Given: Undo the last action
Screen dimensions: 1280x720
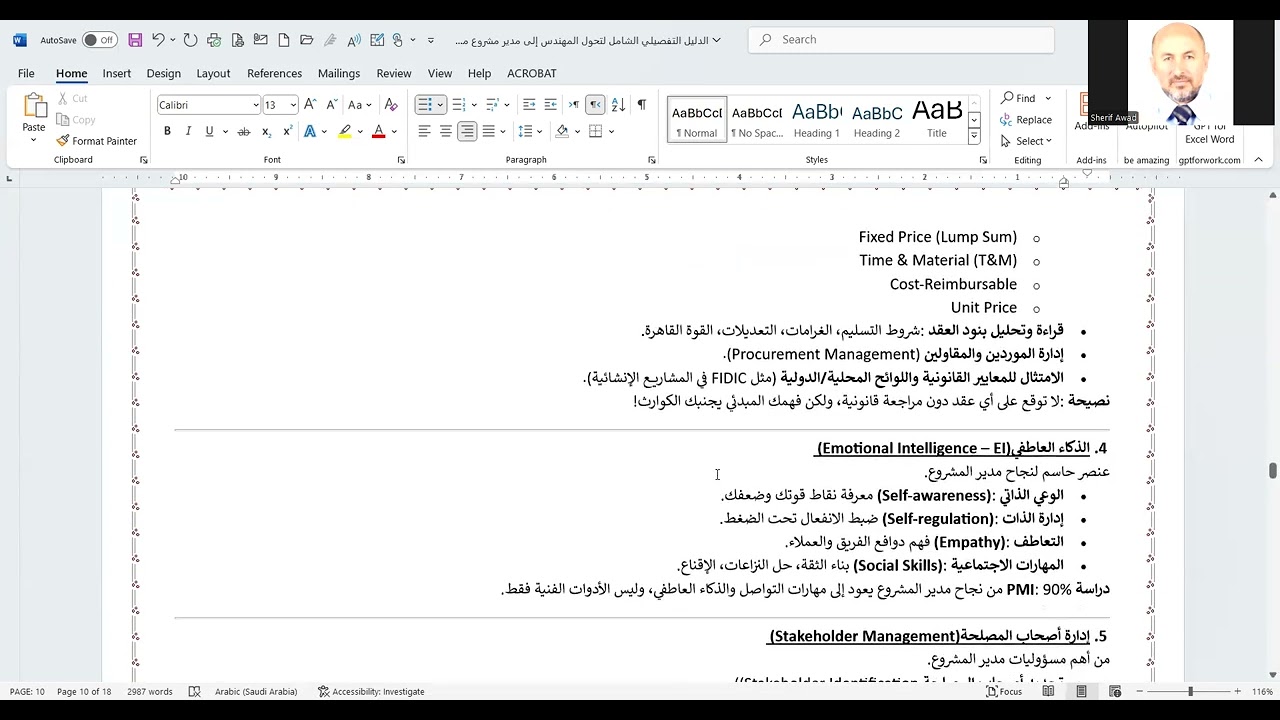Looking at the screenshot, I should click(159, 40).
